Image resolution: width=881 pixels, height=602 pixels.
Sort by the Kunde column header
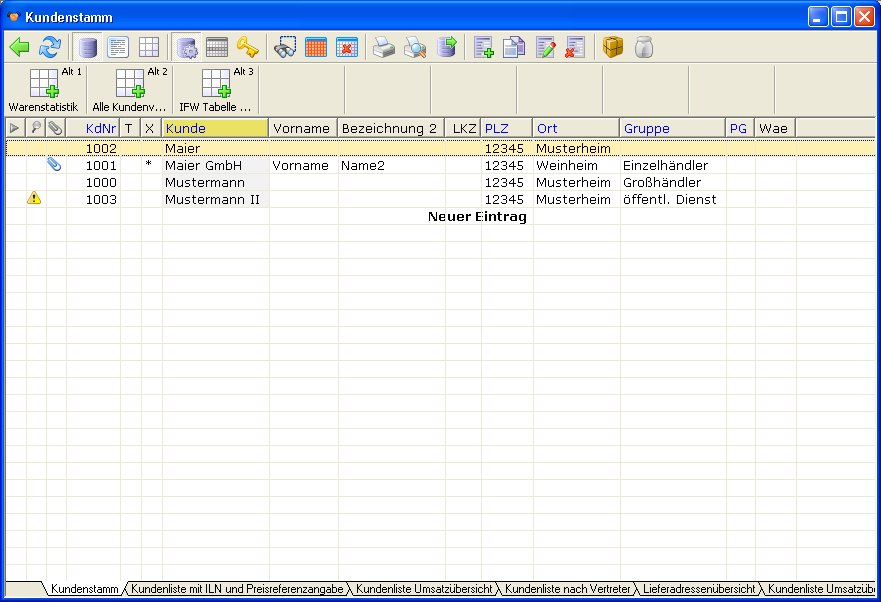[214, 128]
